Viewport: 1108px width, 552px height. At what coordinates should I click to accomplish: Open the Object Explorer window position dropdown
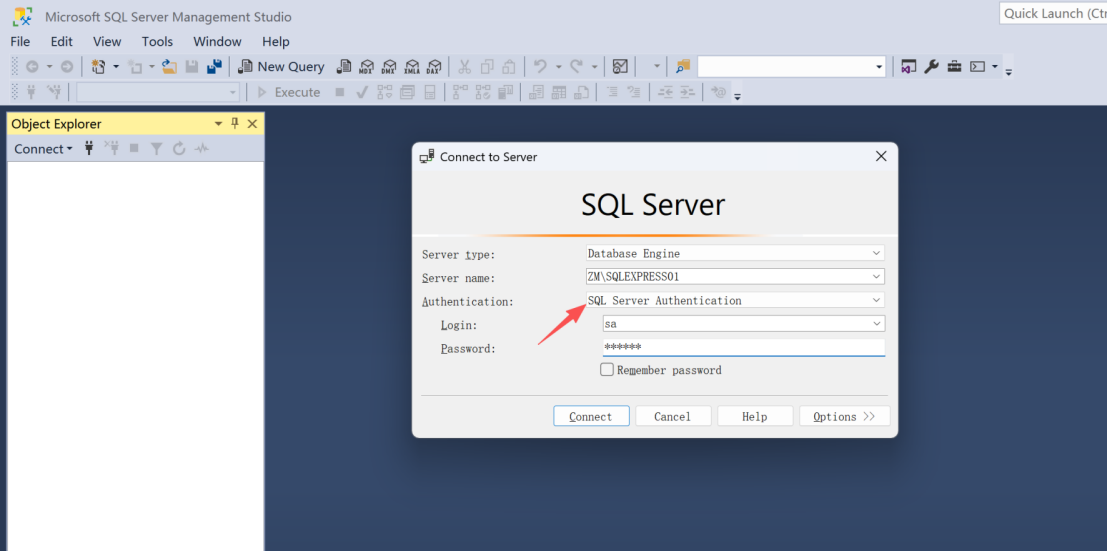(218, 124)
